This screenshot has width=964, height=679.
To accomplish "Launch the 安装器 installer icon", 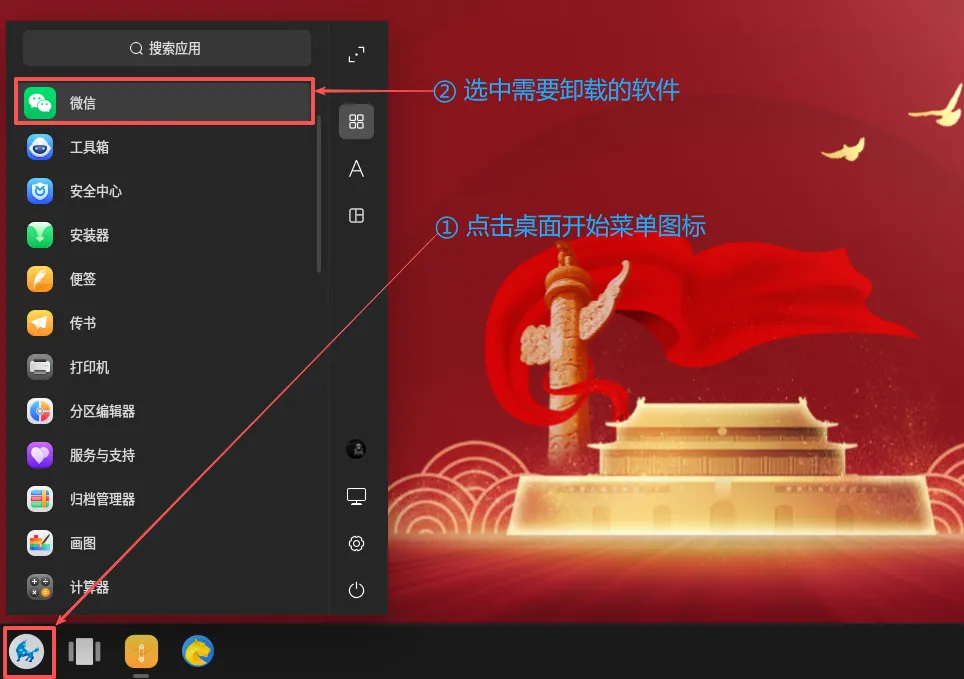I will click(40, 235).
